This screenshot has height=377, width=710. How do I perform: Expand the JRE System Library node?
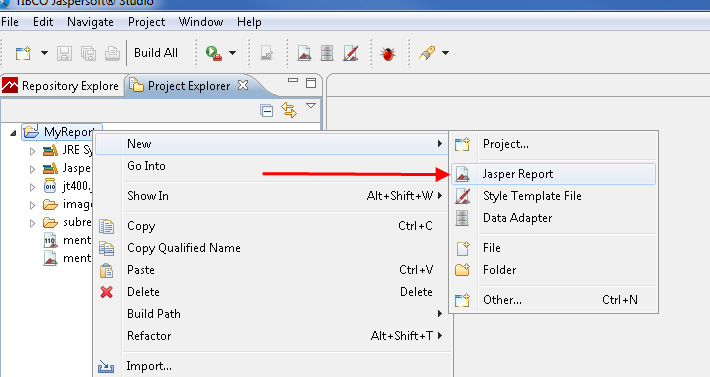(x=33, y=151)
